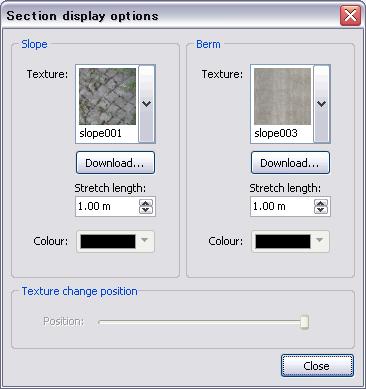366x389 pixels.
Task: Click the Close button at the bottom
Action: point(317,366)
